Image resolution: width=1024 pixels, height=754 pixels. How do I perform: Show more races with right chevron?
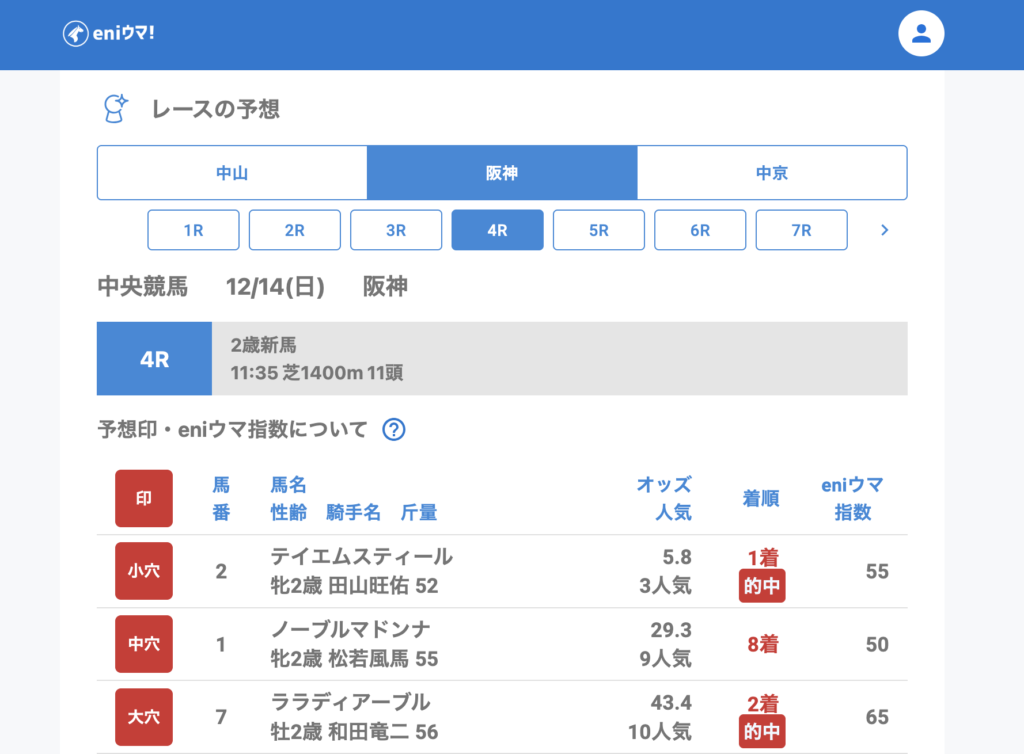[x=883, y=230]
